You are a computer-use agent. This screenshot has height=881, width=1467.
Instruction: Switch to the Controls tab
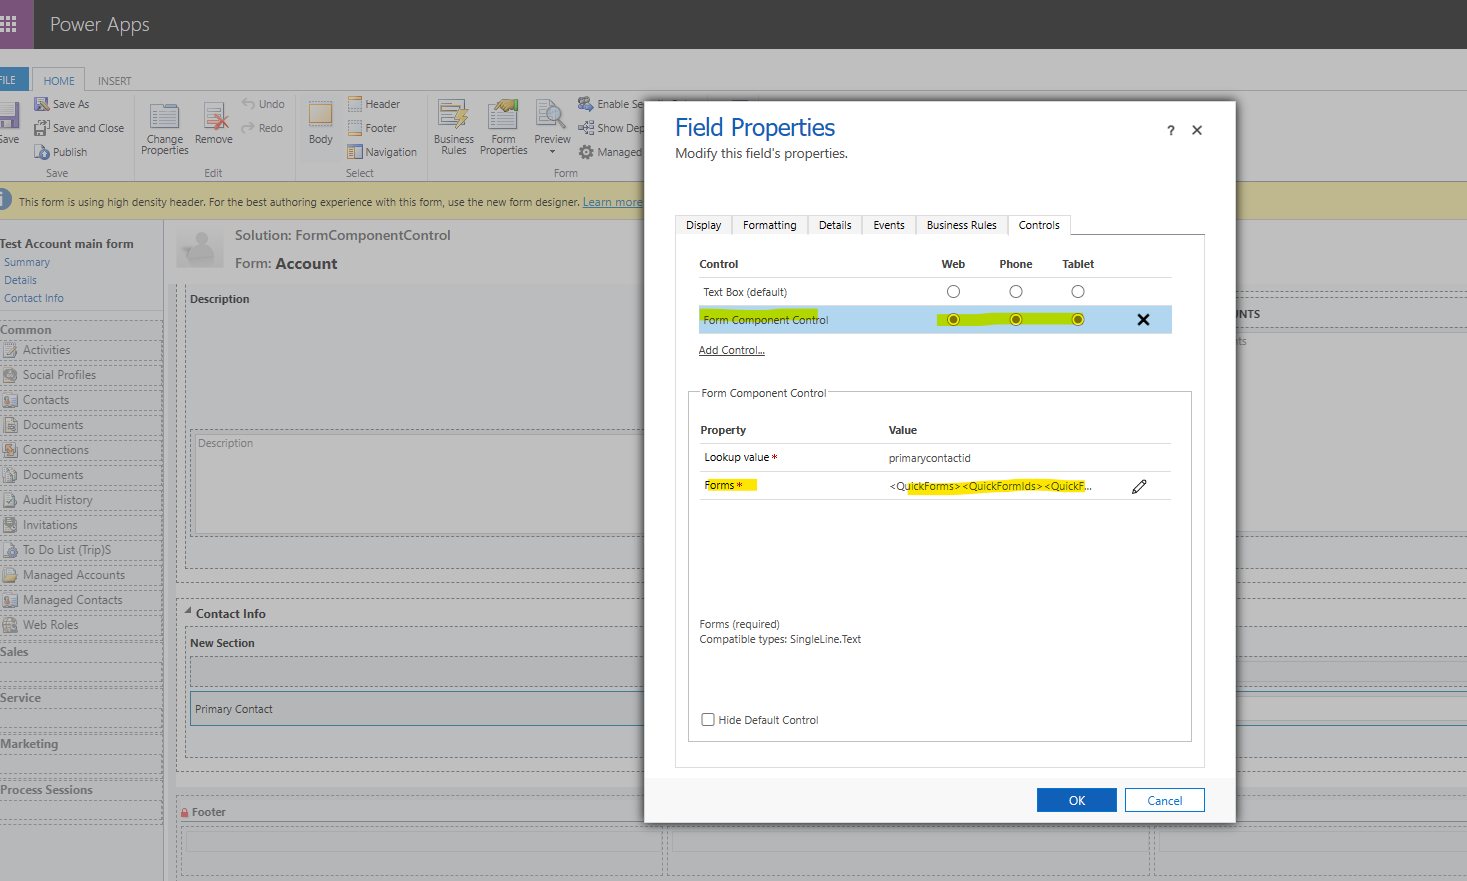(x=1039, y=225)
